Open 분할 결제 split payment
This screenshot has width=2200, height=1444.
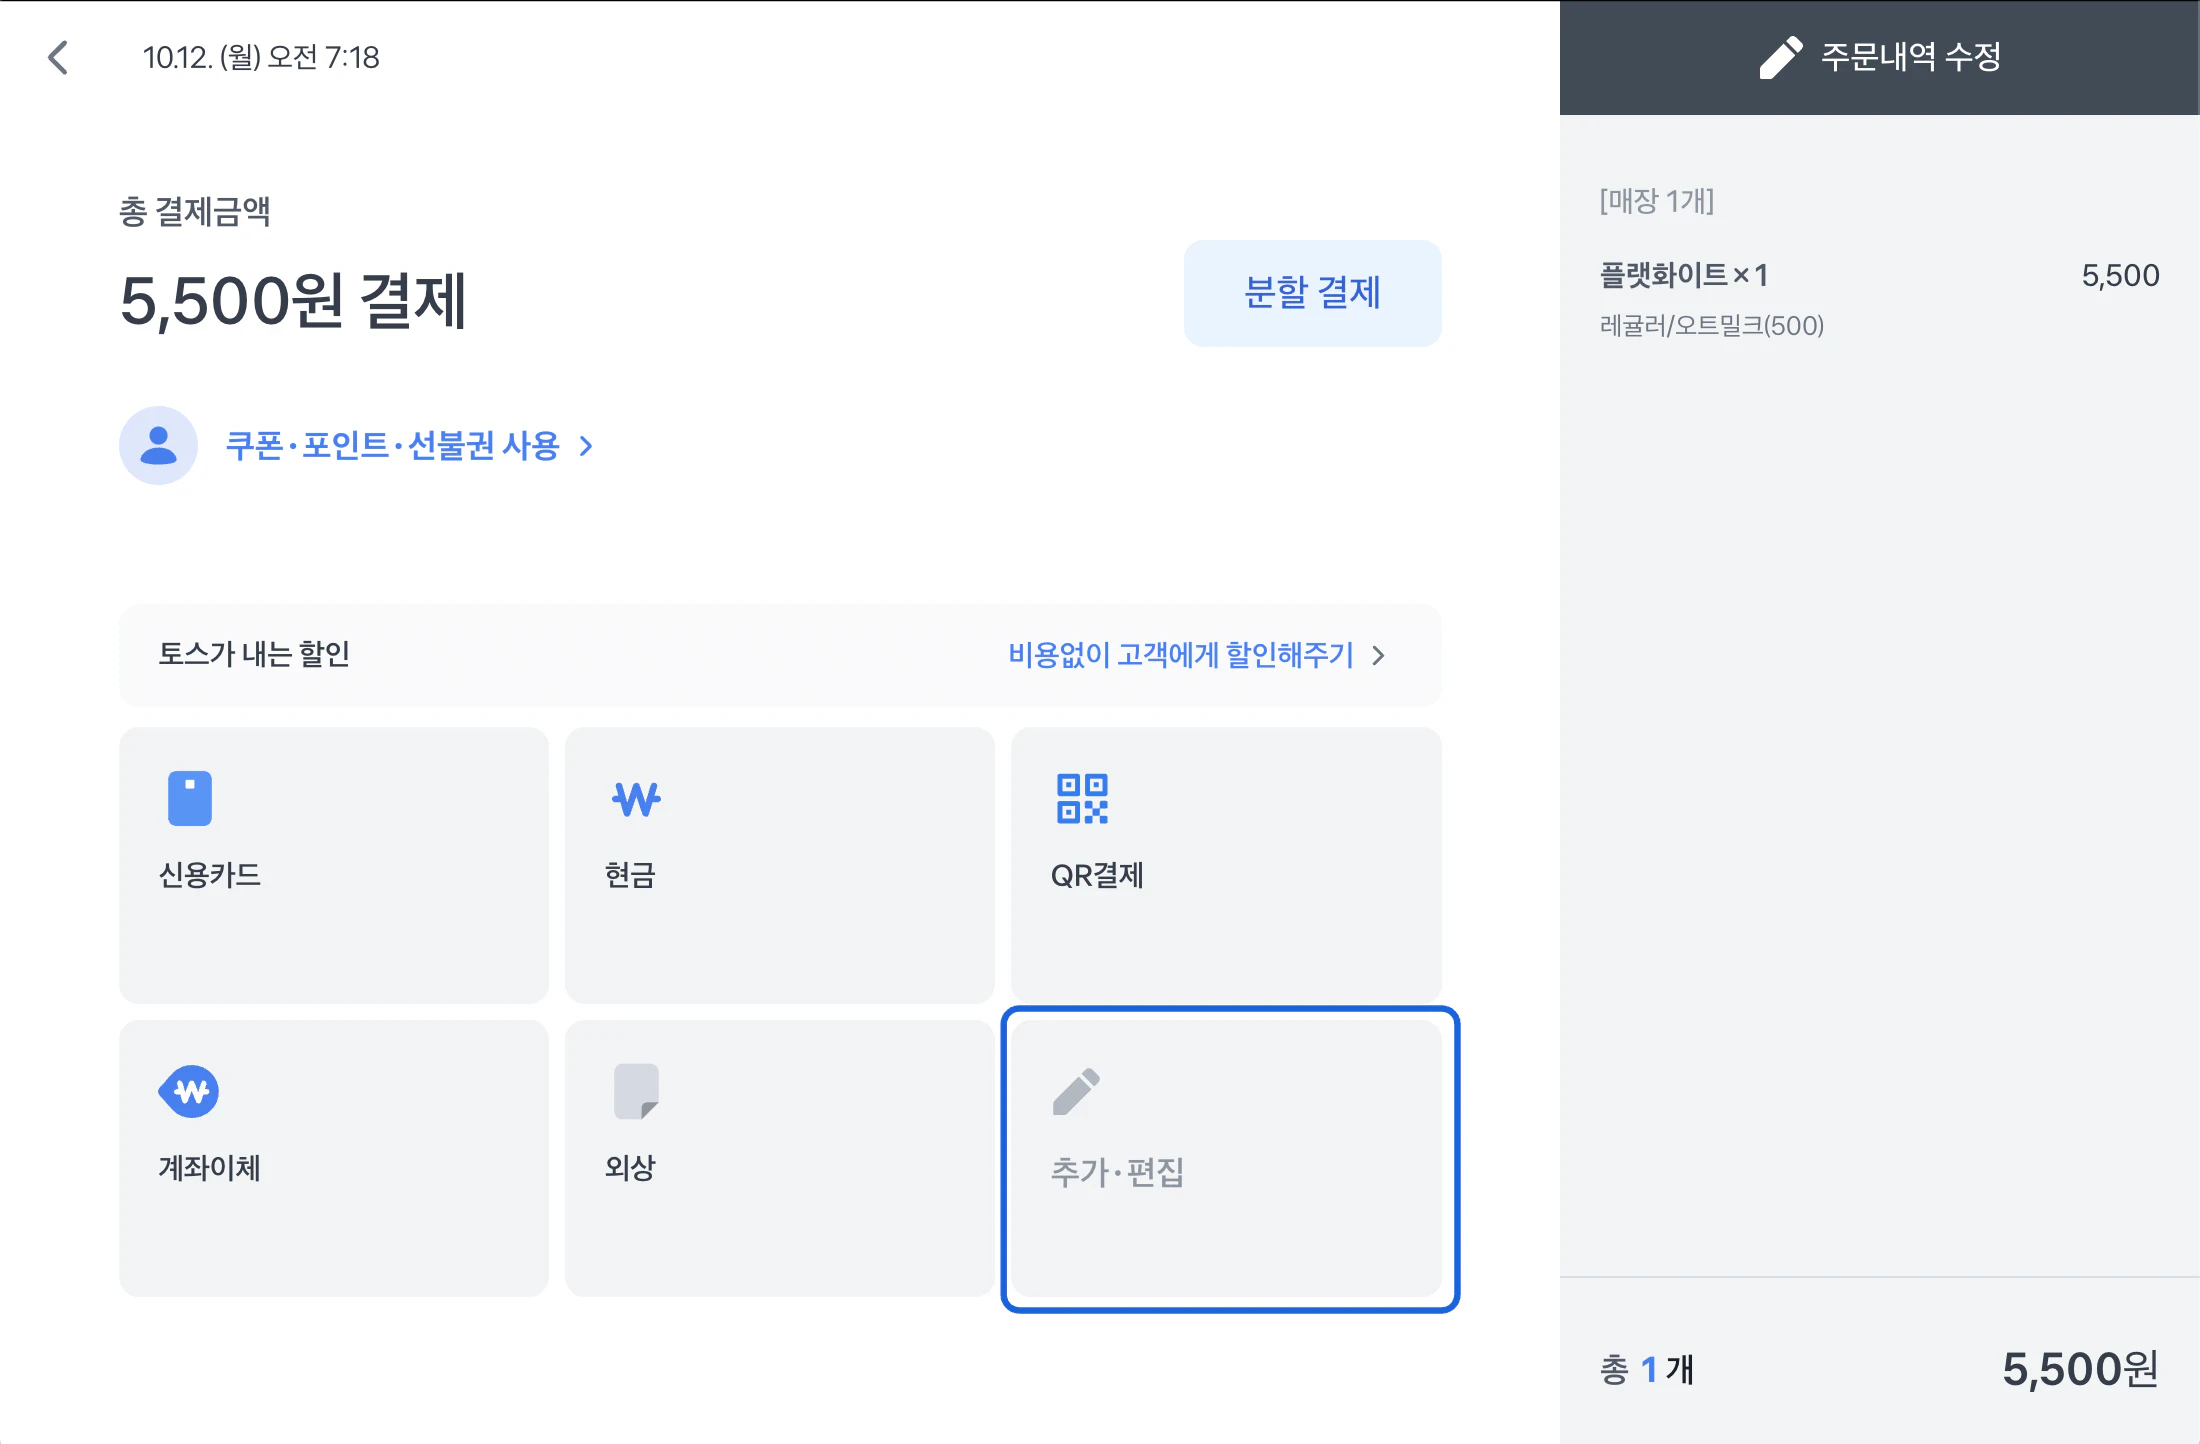click(x=1312, y=293)
